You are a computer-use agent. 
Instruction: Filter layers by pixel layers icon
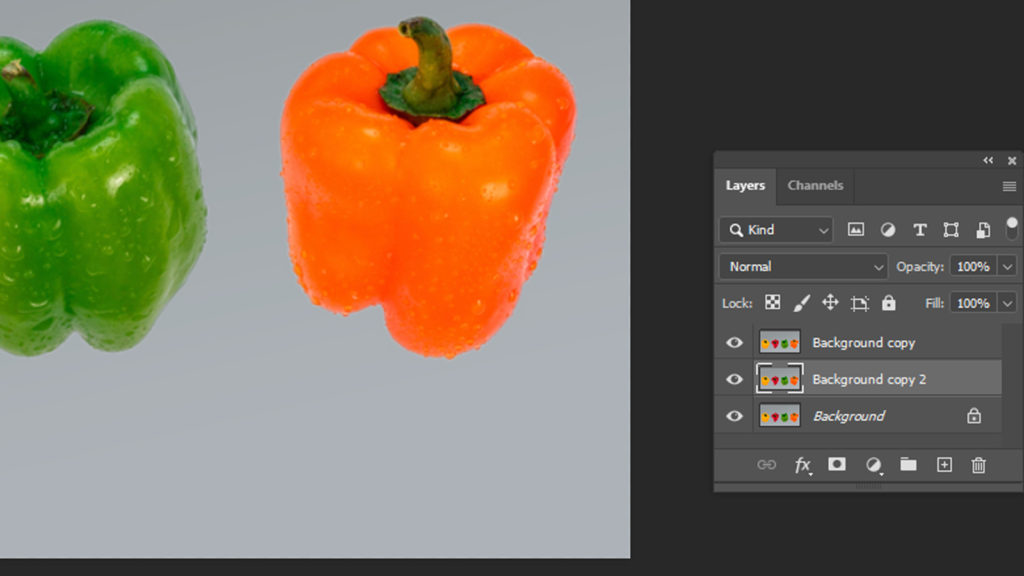coord(856,229)
